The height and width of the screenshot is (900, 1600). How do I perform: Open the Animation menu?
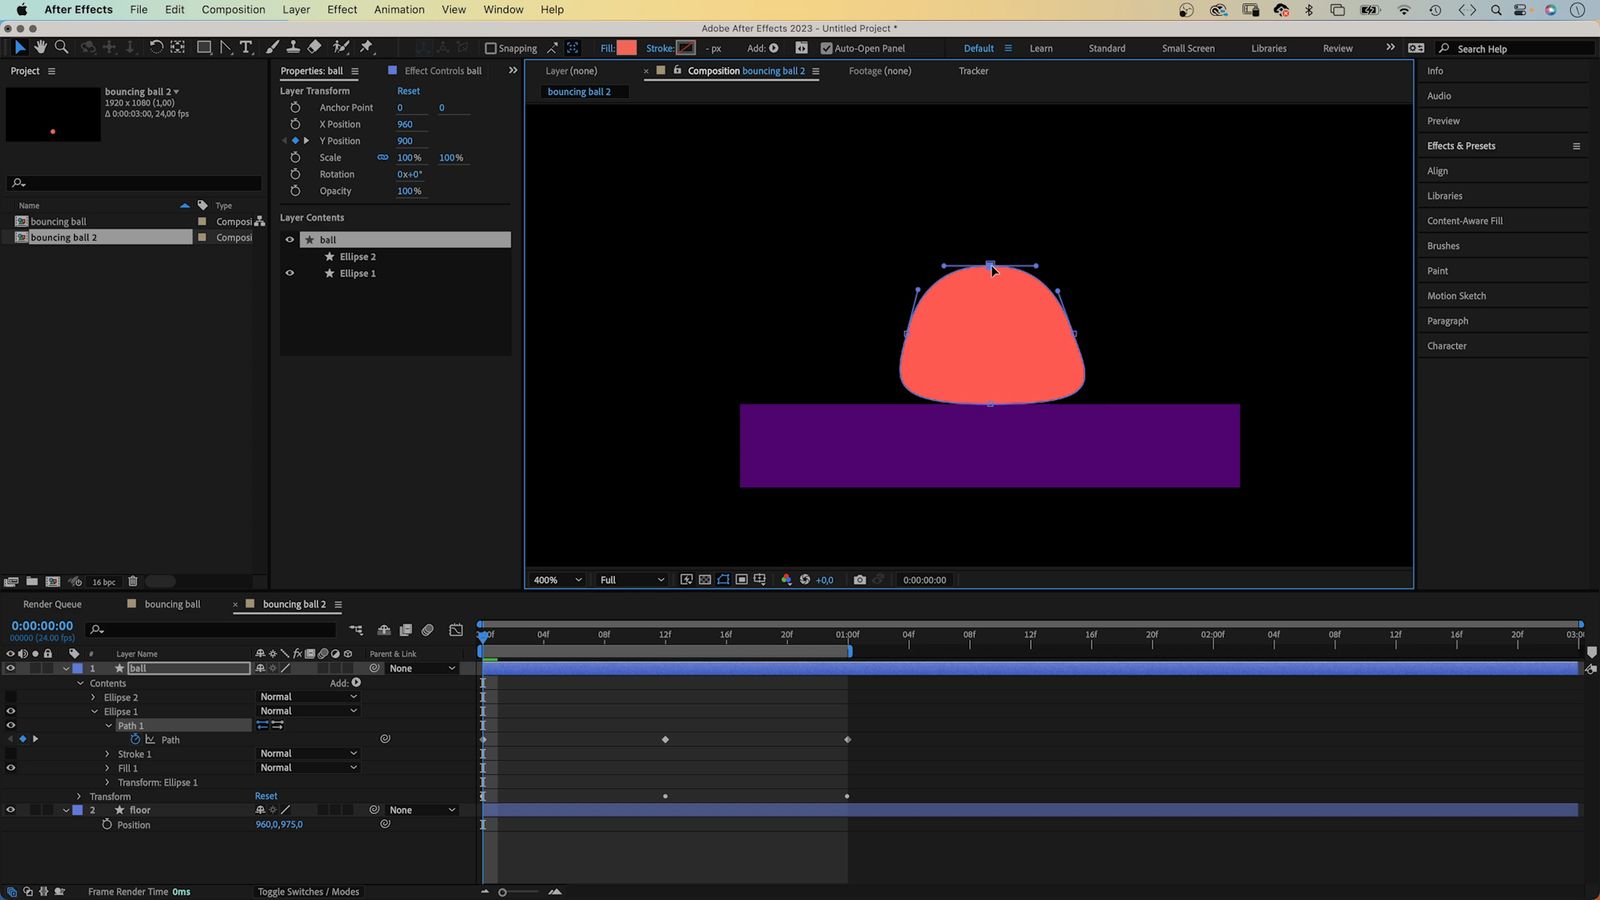coord(399,9)
